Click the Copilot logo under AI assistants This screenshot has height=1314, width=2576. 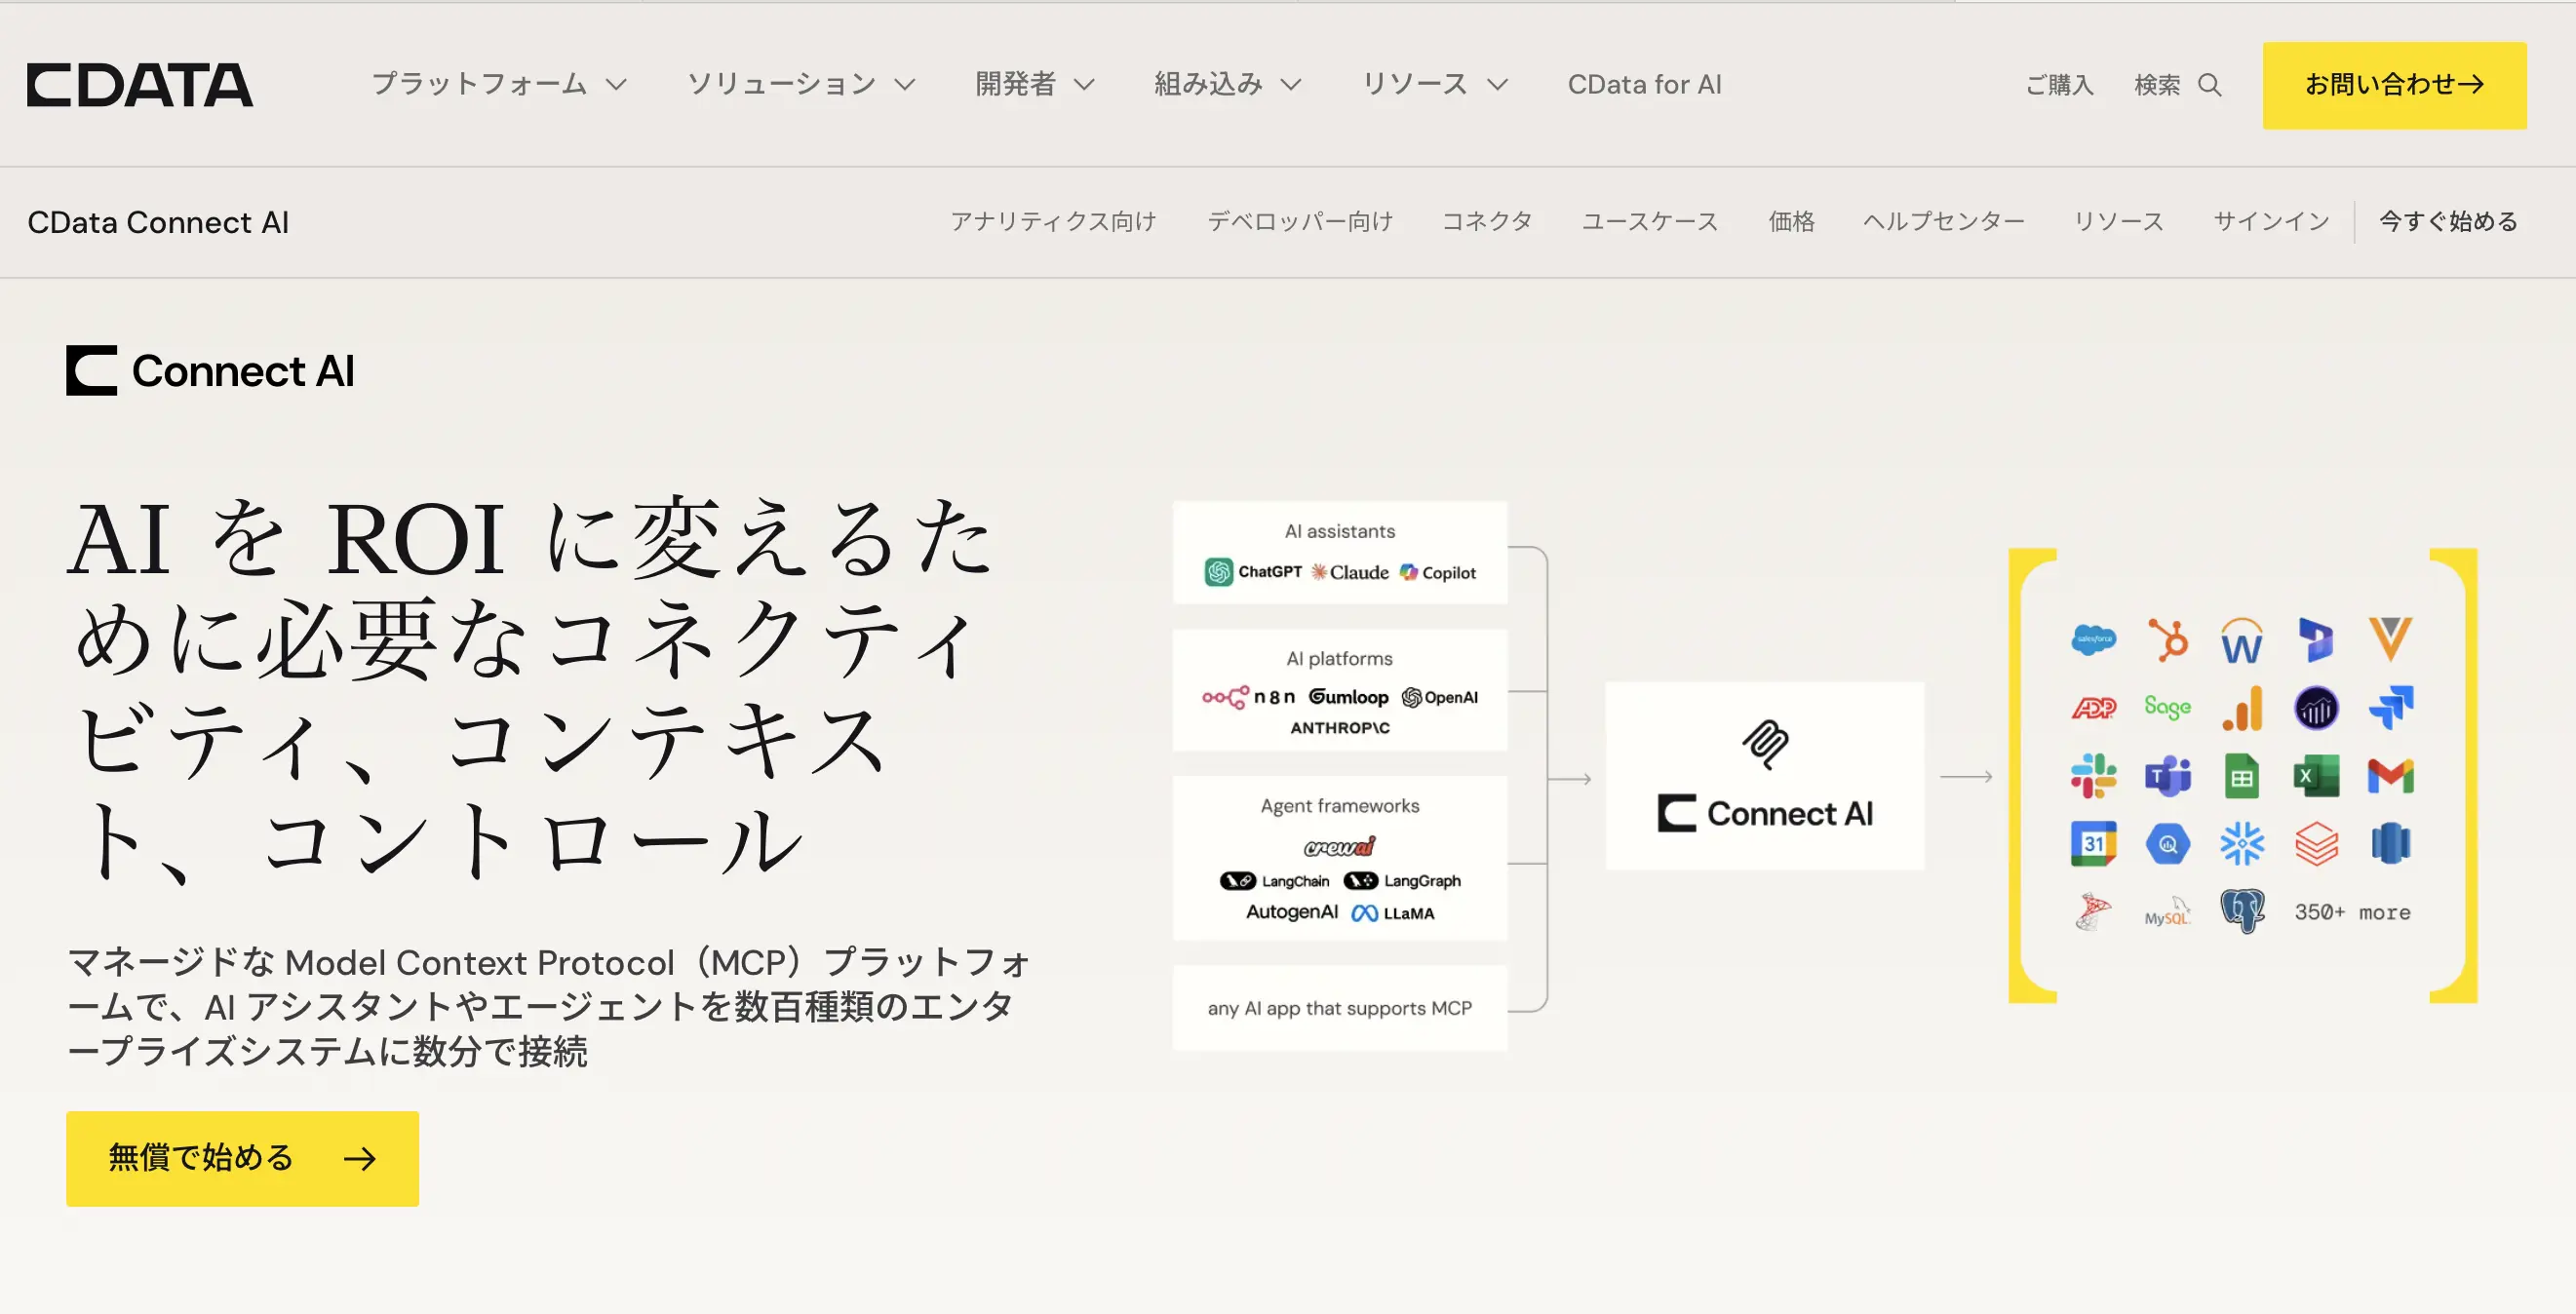1438,572
